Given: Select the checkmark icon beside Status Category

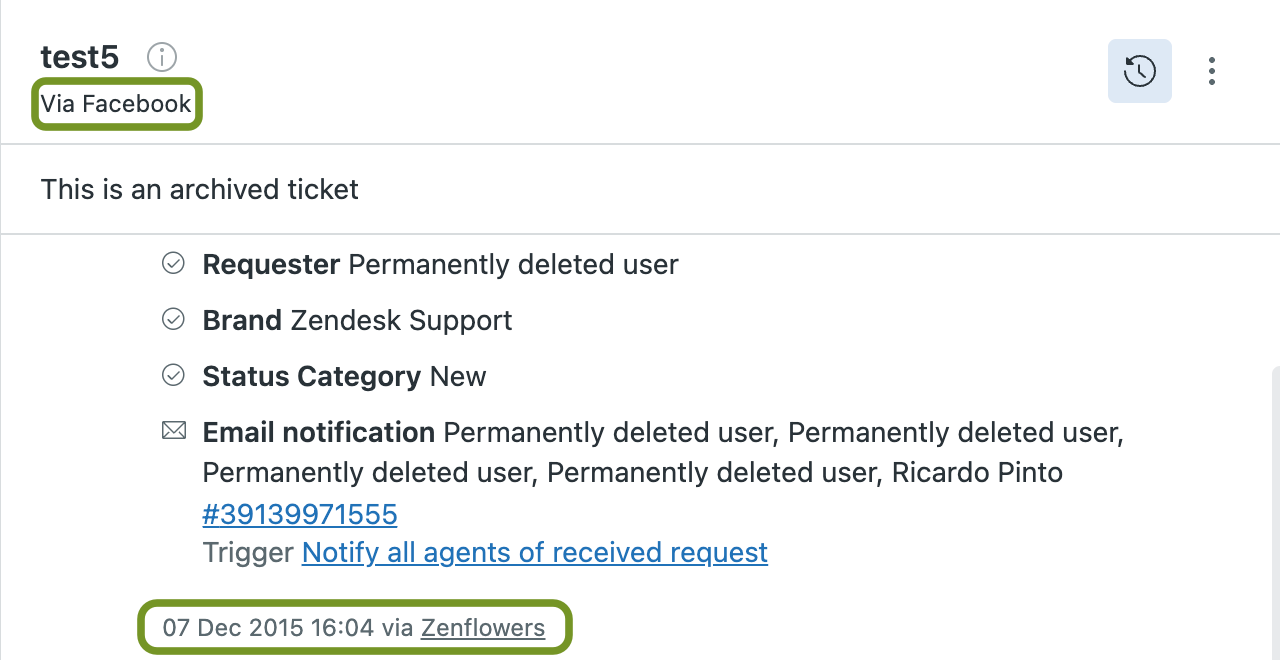Looking at the screenshot, I should [173, 375].
